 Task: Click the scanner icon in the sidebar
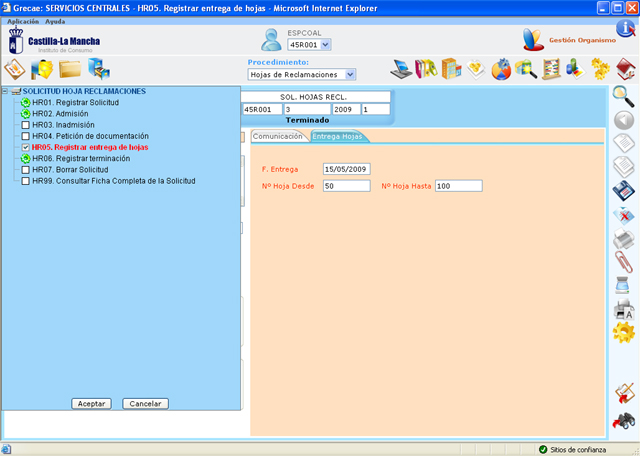click(x=623, y=285)
